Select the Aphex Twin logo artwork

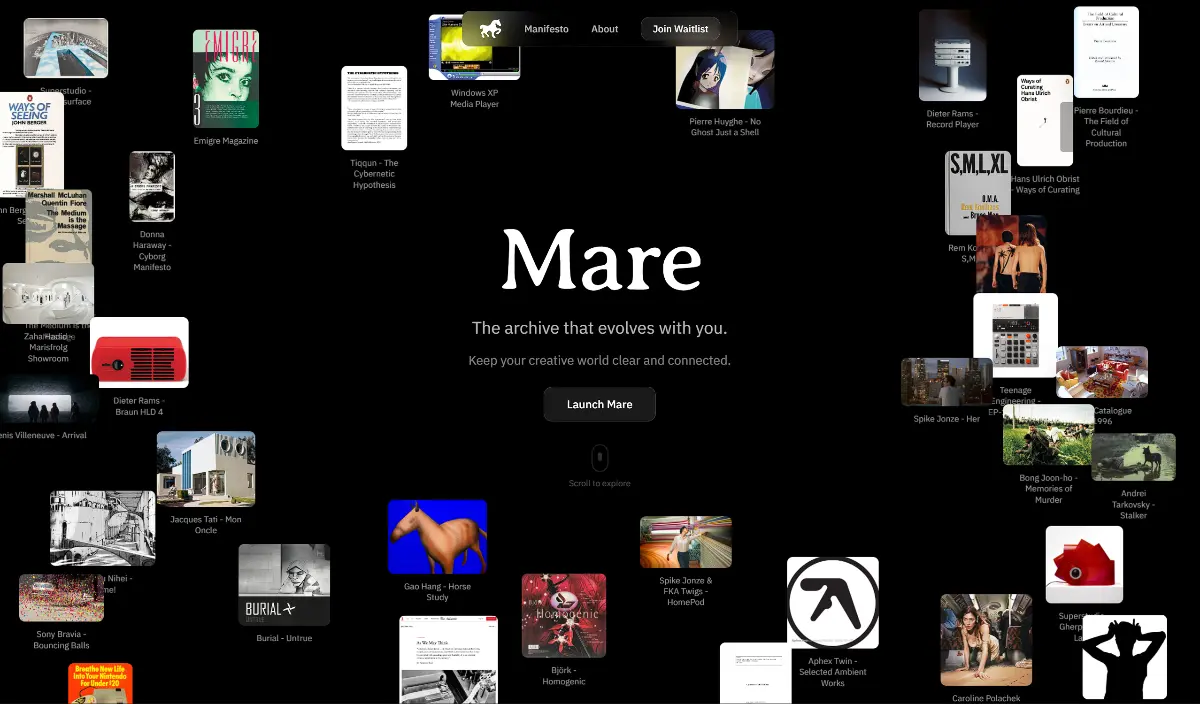click(832, 602)
